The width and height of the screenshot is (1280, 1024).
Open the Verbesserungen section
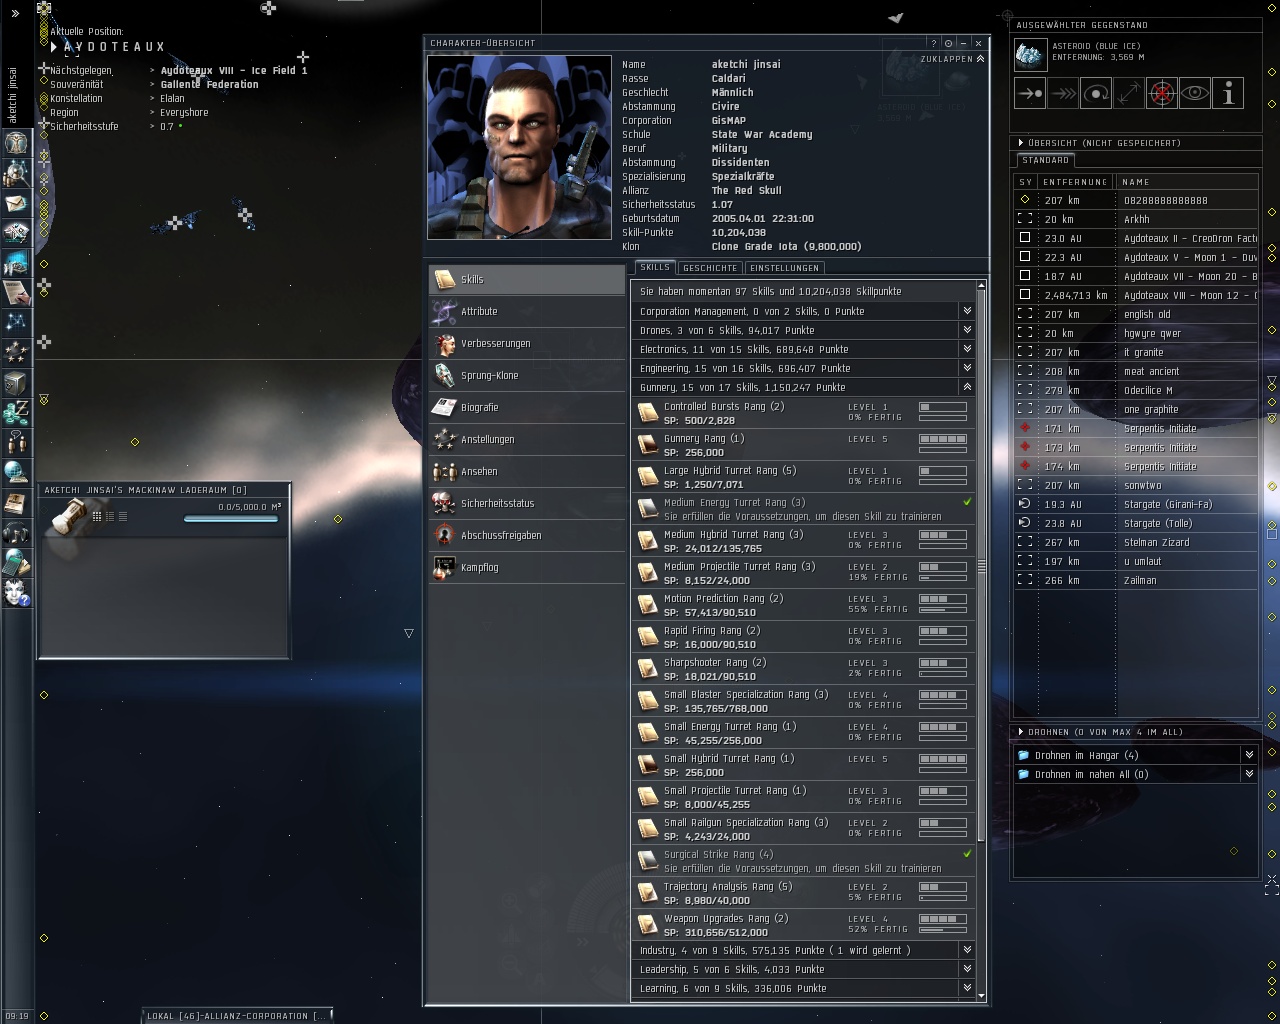[527, 343]
